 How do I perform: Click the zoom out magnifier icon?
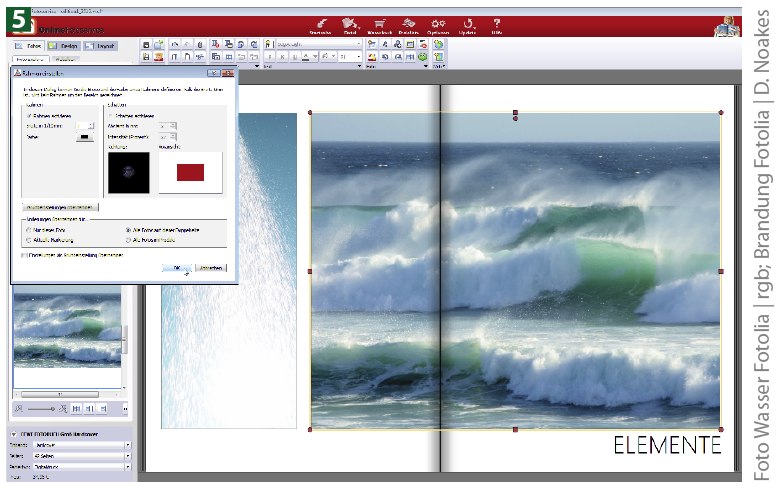(x=19, y=409)
